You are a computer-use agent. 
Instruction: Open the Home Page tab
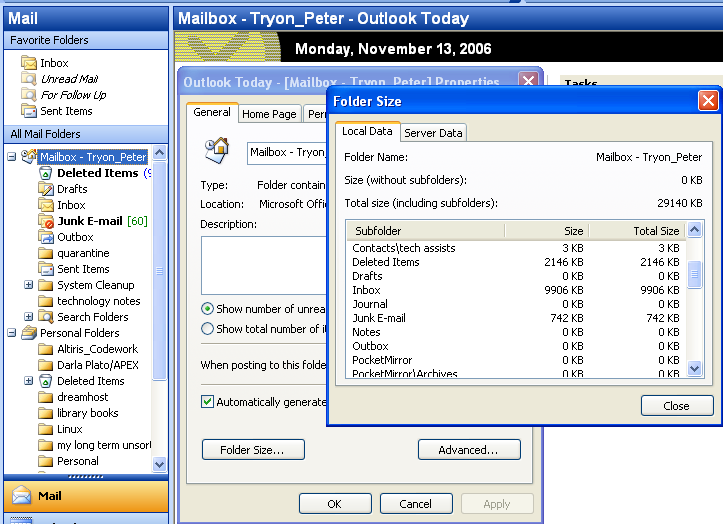click(x=269, y=114)
